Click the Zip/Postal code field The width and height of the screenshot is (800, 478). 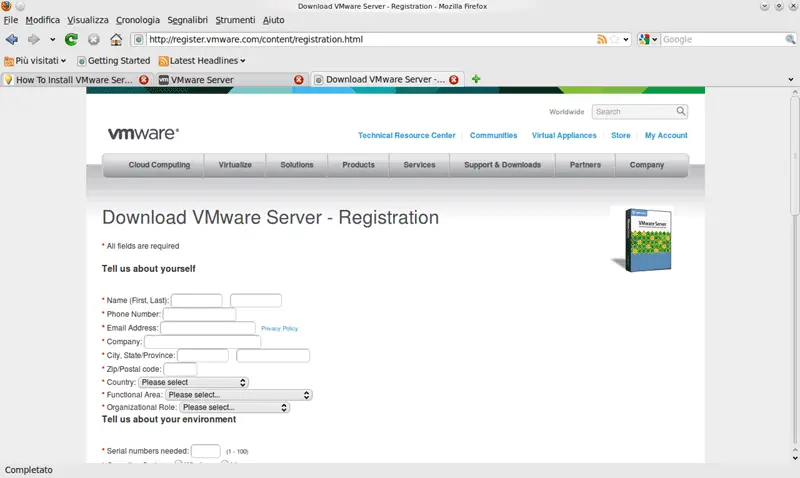pyautogui.click(x=180, y=369)
